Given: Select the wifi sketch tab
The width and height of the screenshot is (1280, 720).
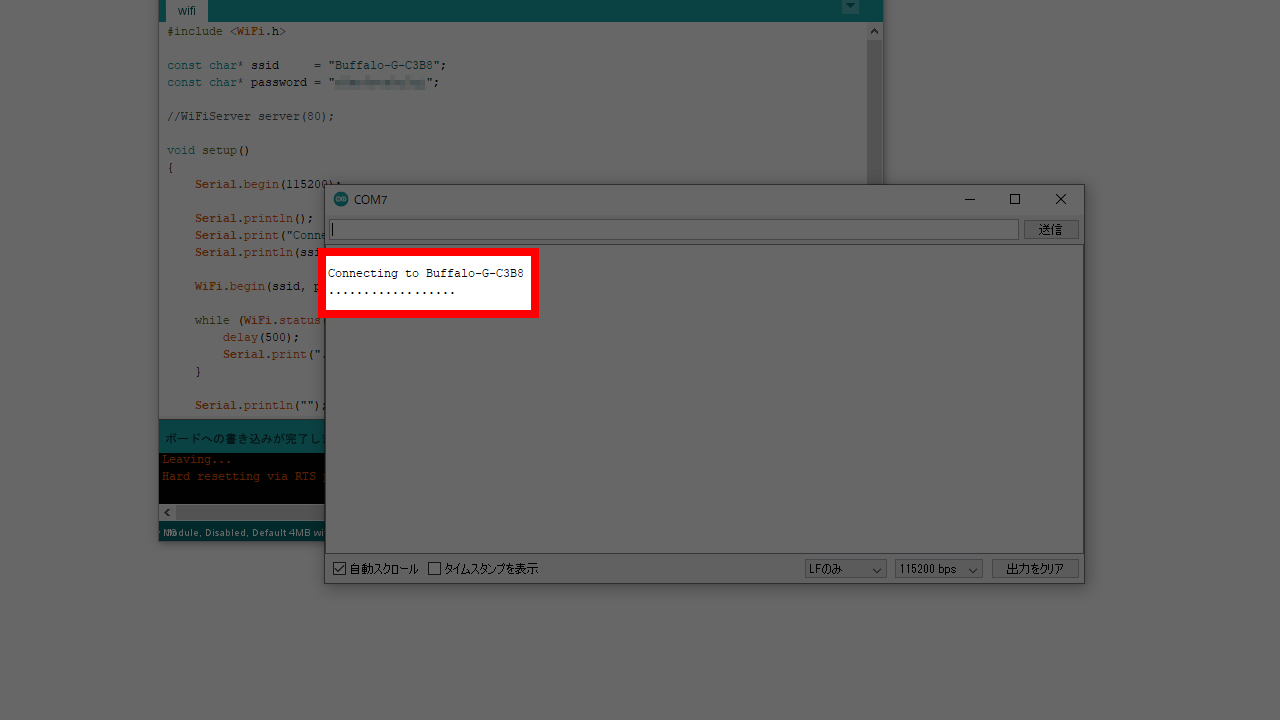Looking at the screenshot, I should (x=187, y=11).
